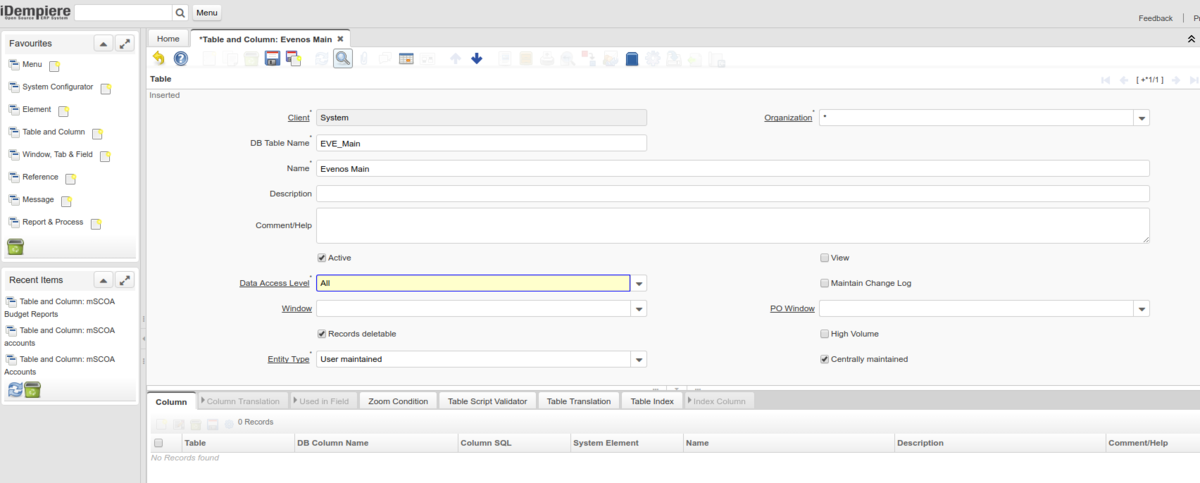Uncheck the Active checkbox
Image resolution: width=1200 pixels, height=483 pixels.
tap(322, 258)
